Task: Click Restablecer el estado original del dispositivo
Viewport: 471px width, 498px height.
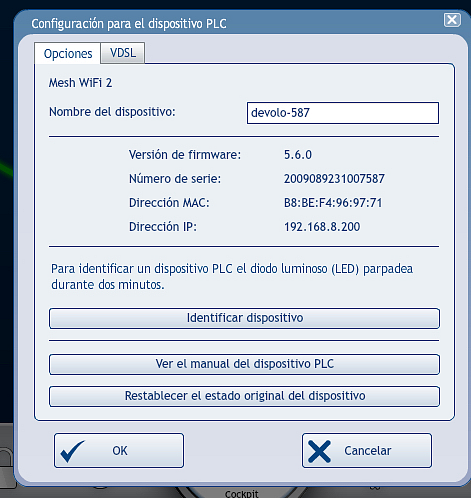Action: 244,396
